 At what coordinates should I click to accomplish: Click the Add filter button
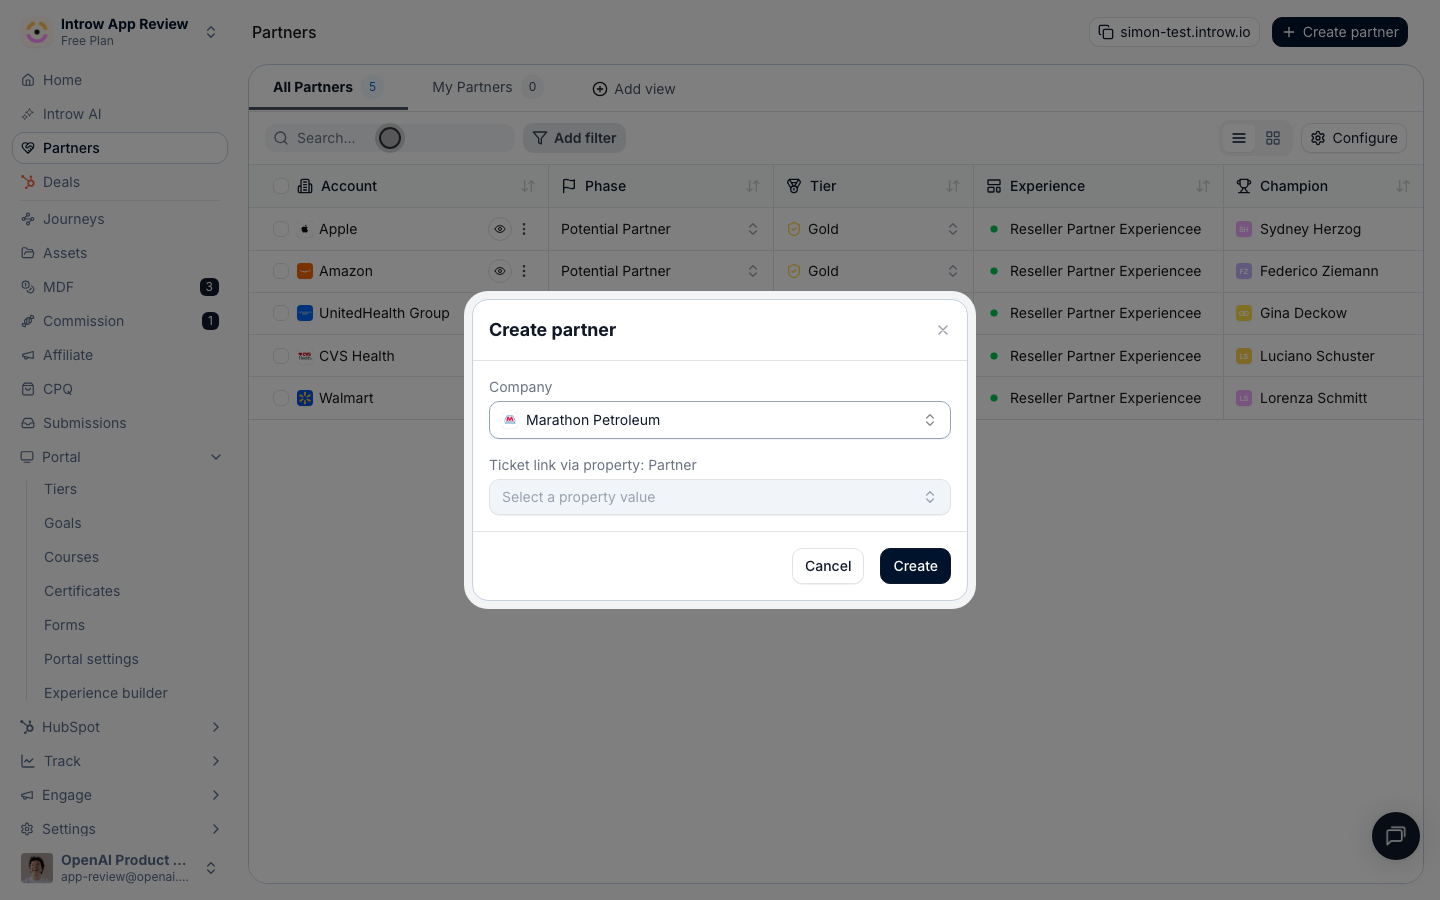(574, 138)
